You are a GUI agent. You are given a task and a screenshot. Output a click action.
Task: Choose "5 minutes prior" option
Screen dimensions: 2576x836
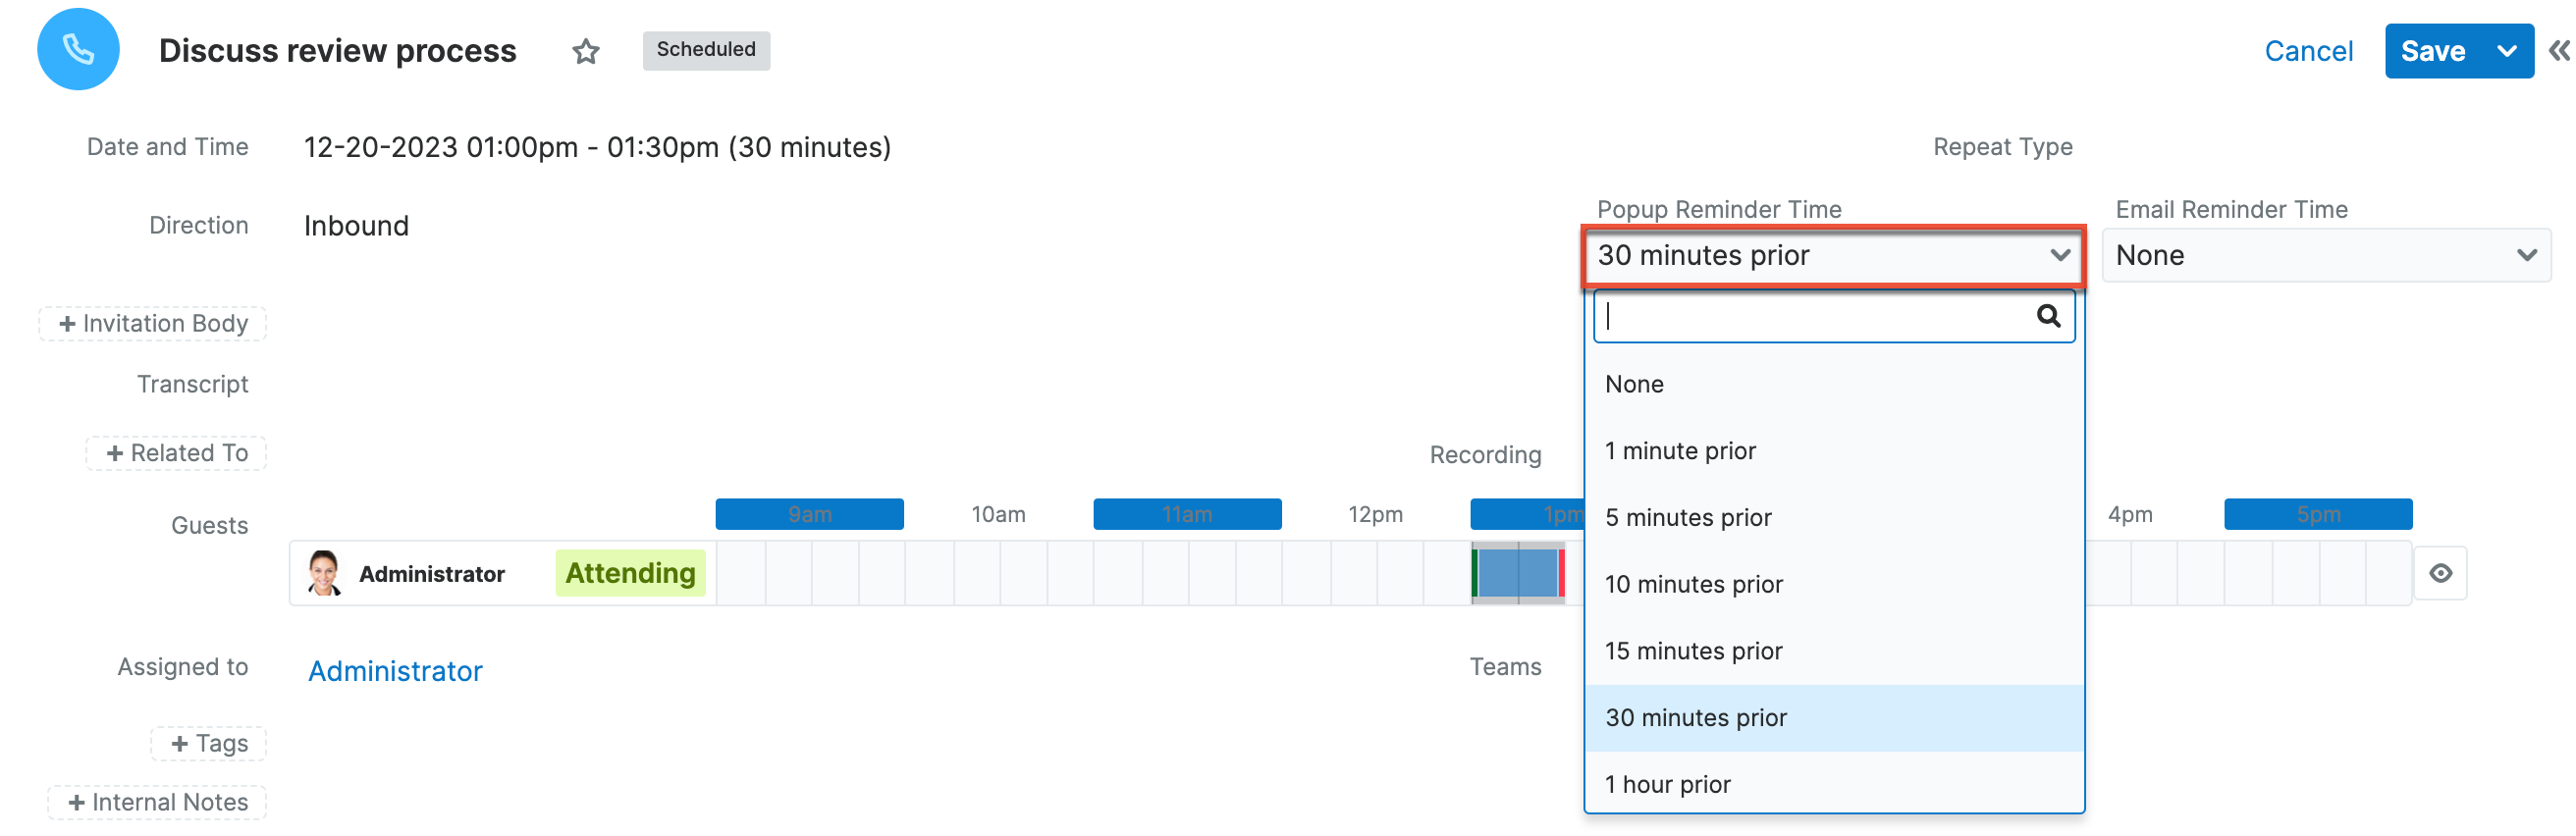[x=1688, y=517]
